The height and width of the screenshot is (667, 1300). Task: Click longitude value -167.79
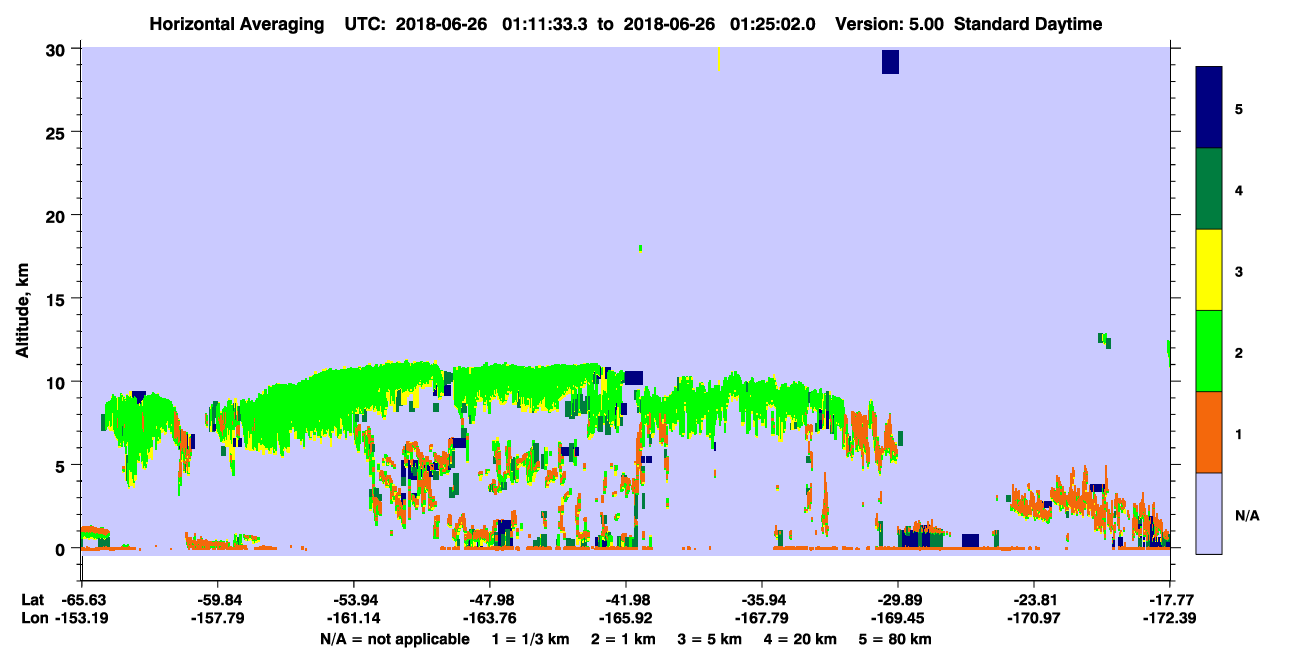click(x=762, y=618)
